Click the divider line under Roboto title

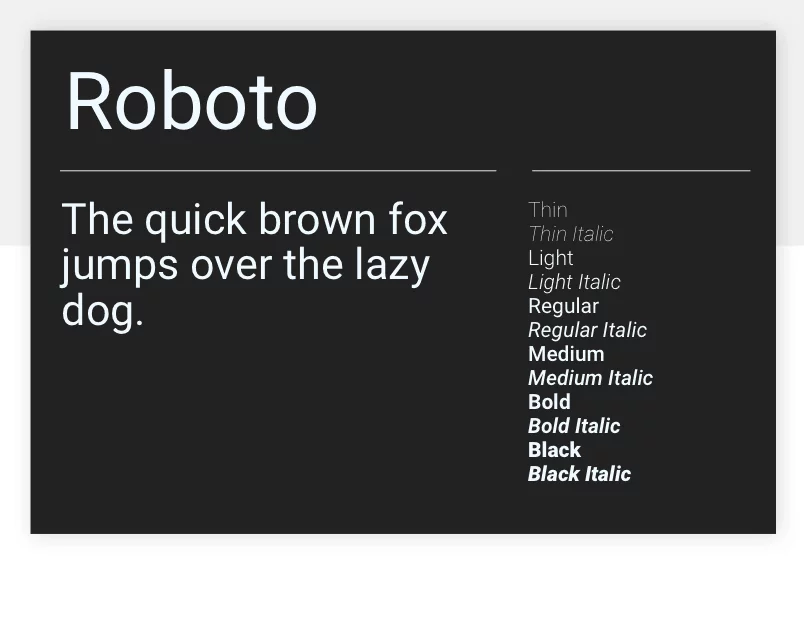pos(278,170)
